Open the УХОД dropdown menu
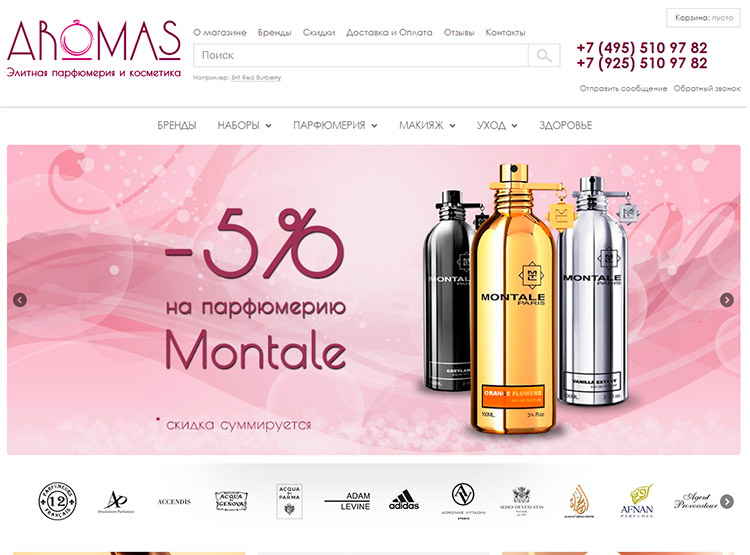750x555 pixels. click(497, 125)
